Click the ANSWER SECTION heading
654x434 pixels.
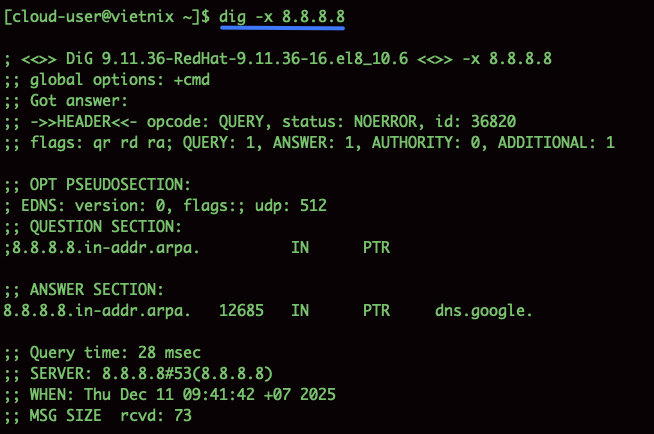point(82,289)
